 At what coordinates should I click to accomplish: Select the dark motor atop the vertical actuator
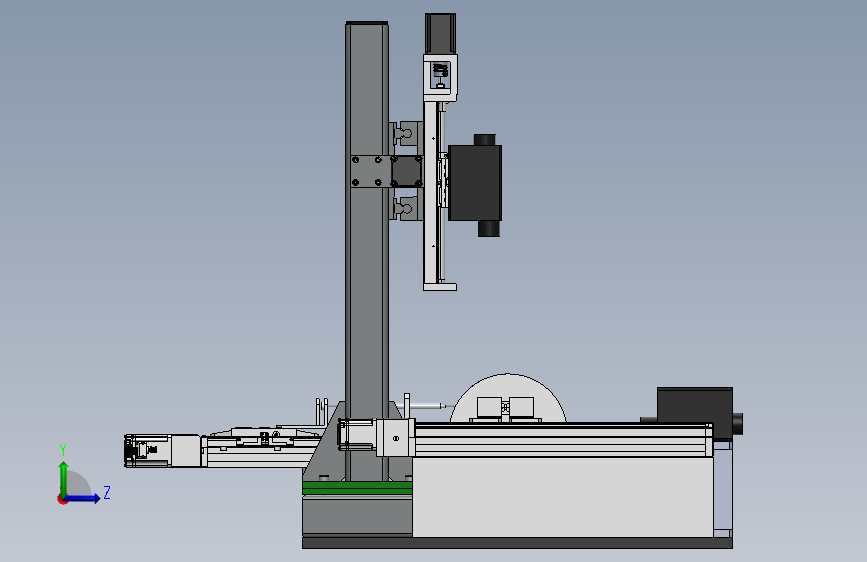440,34
